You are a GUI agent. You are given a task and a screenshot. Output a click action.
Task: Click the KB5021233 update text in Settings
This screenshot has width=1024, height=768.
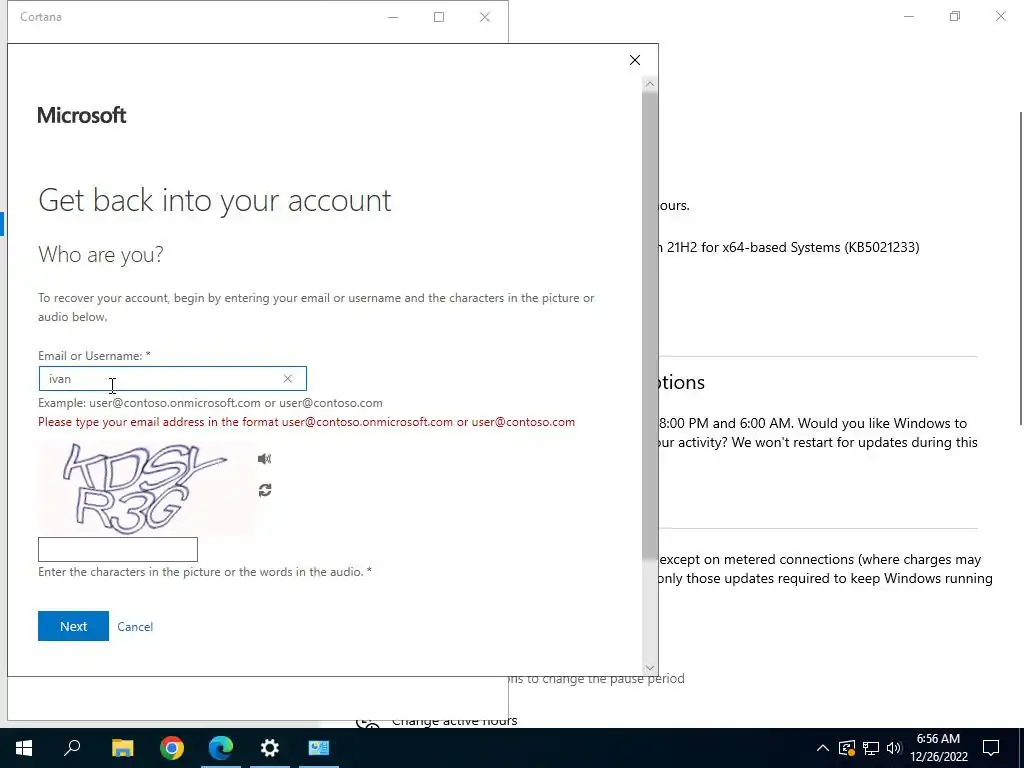[x=789, y=248]
